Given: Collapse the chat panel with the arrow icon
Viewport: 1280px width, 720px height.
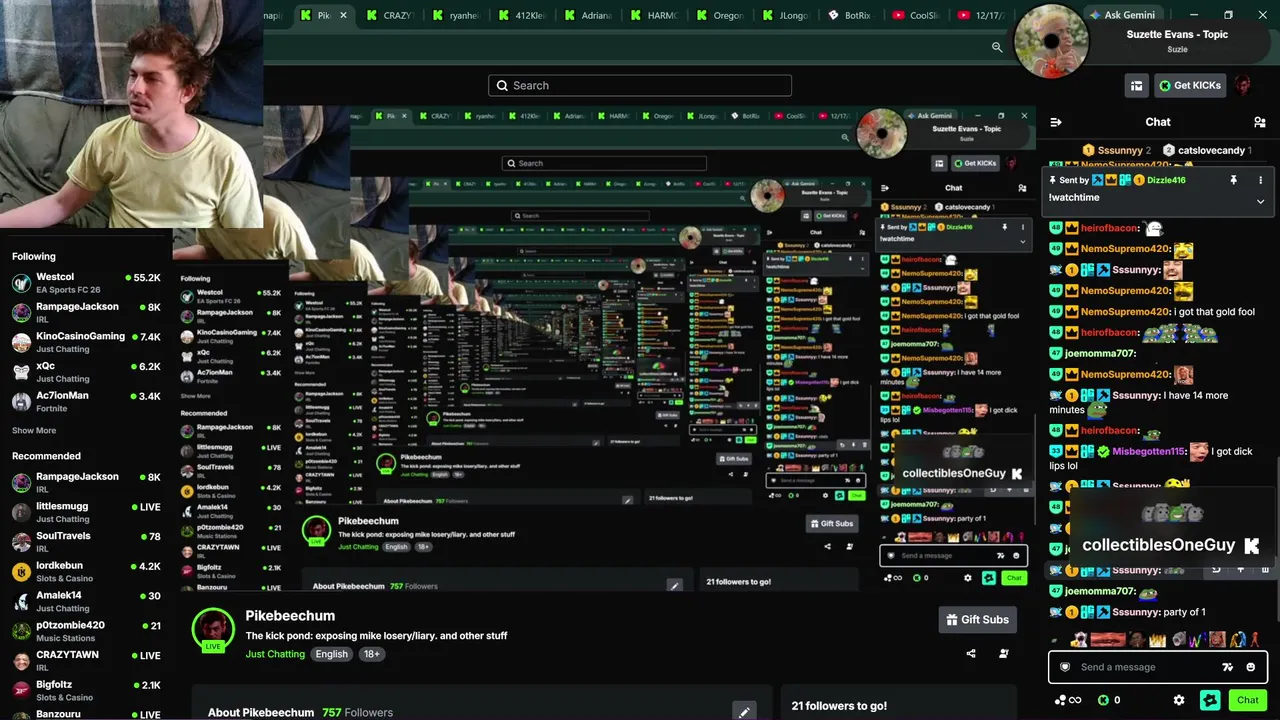Looking at the screenshot, I should point(1055,122).
